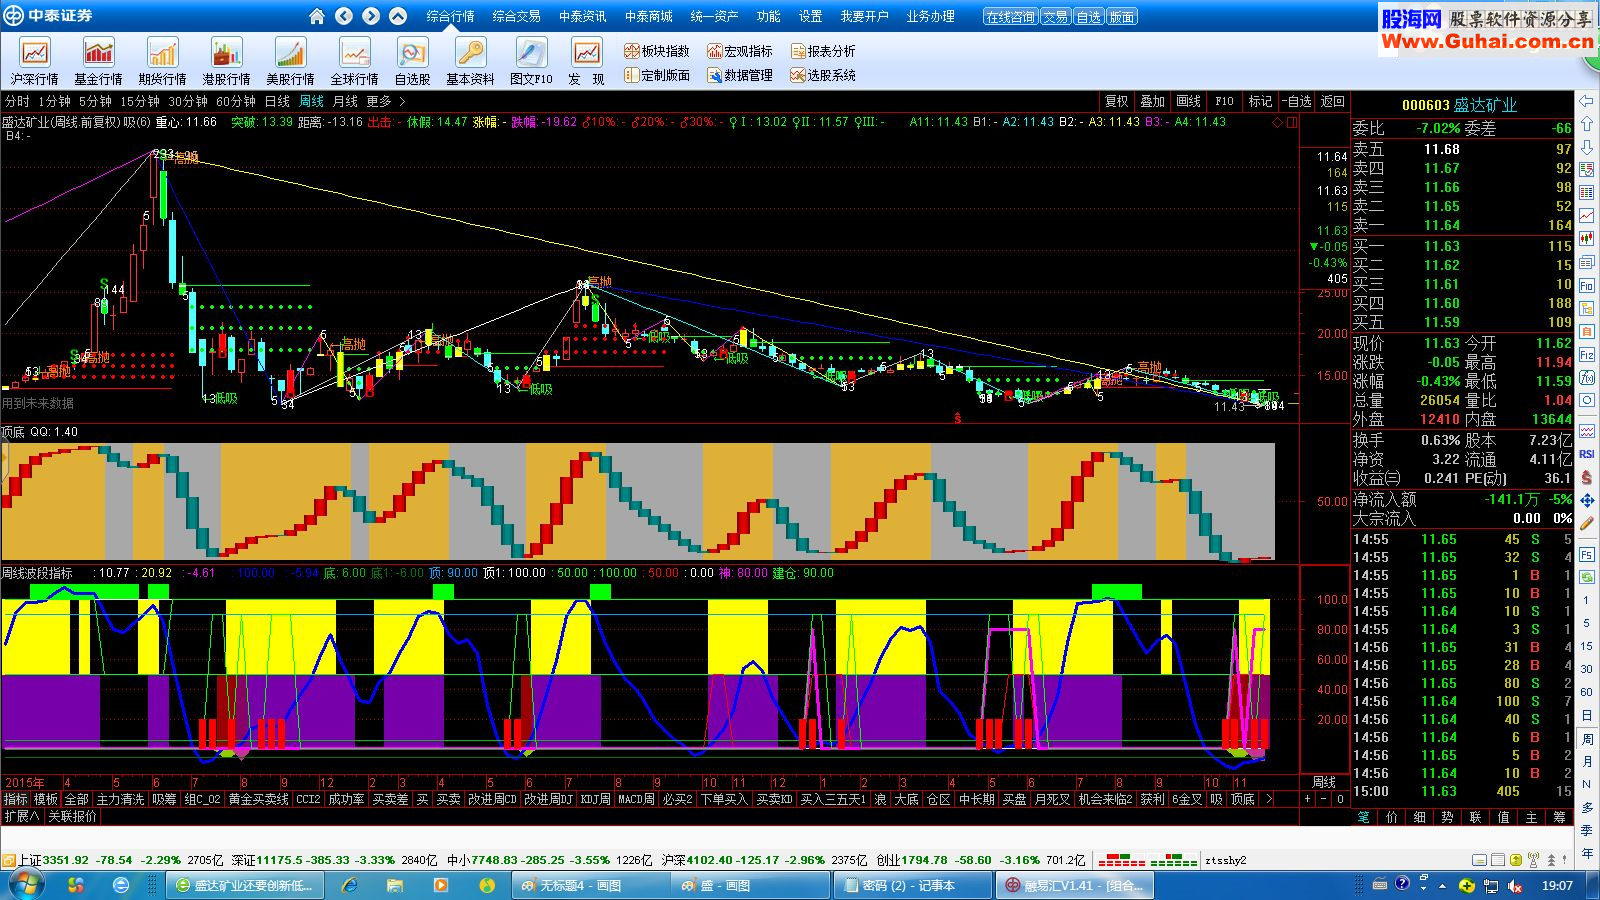Click the 复权 button above chart
This screenshot has height=900, width=1600.
pos(1116,101)
